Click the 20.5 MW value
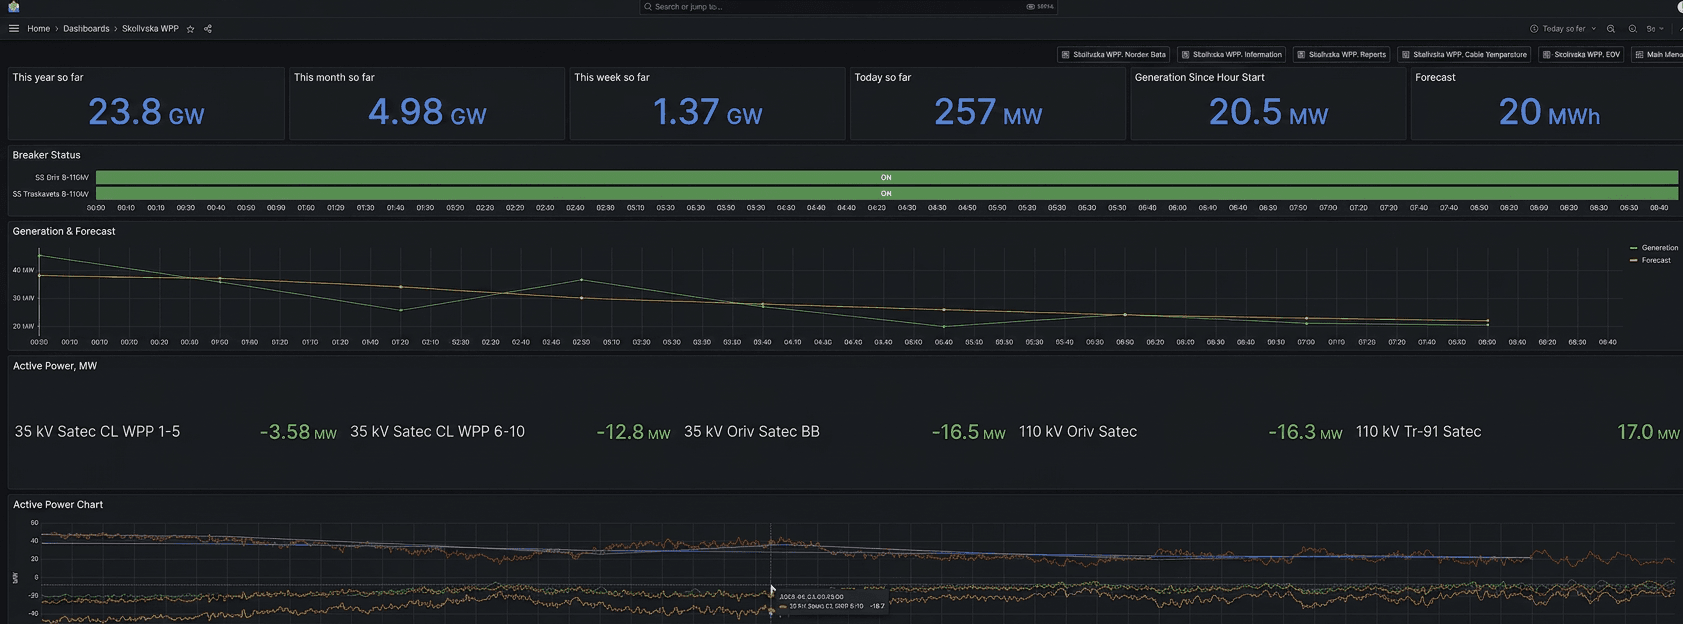 [x=1268, y=112]
